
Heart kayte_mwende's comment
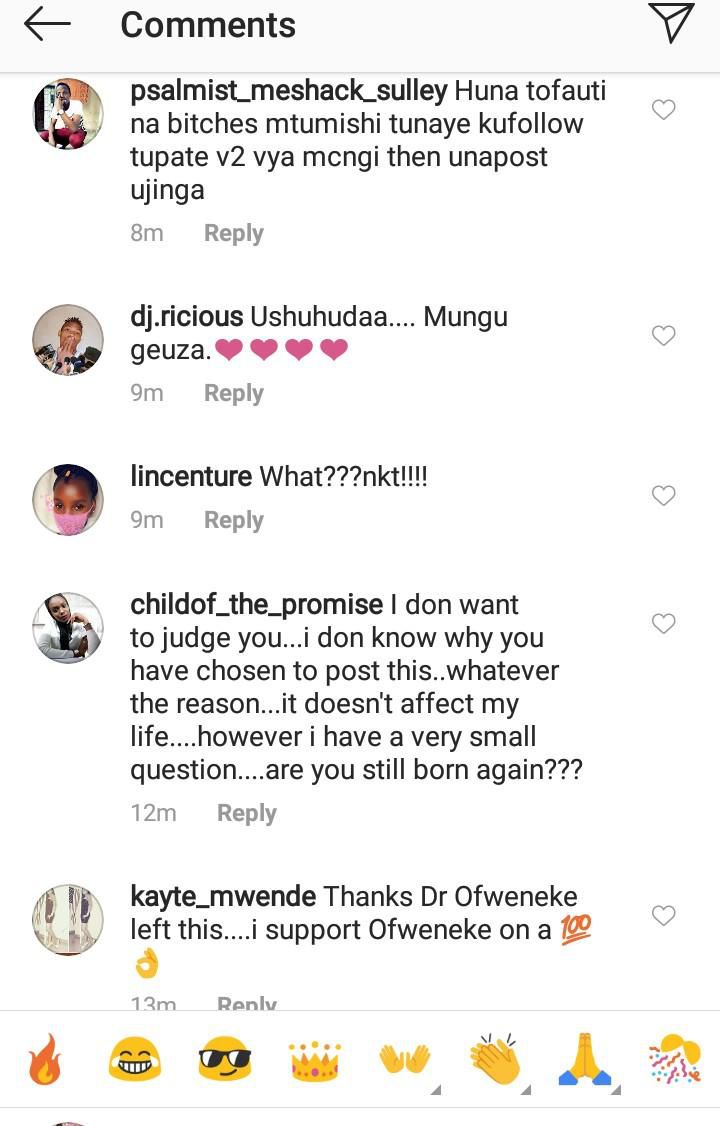(x=664, y=915)
